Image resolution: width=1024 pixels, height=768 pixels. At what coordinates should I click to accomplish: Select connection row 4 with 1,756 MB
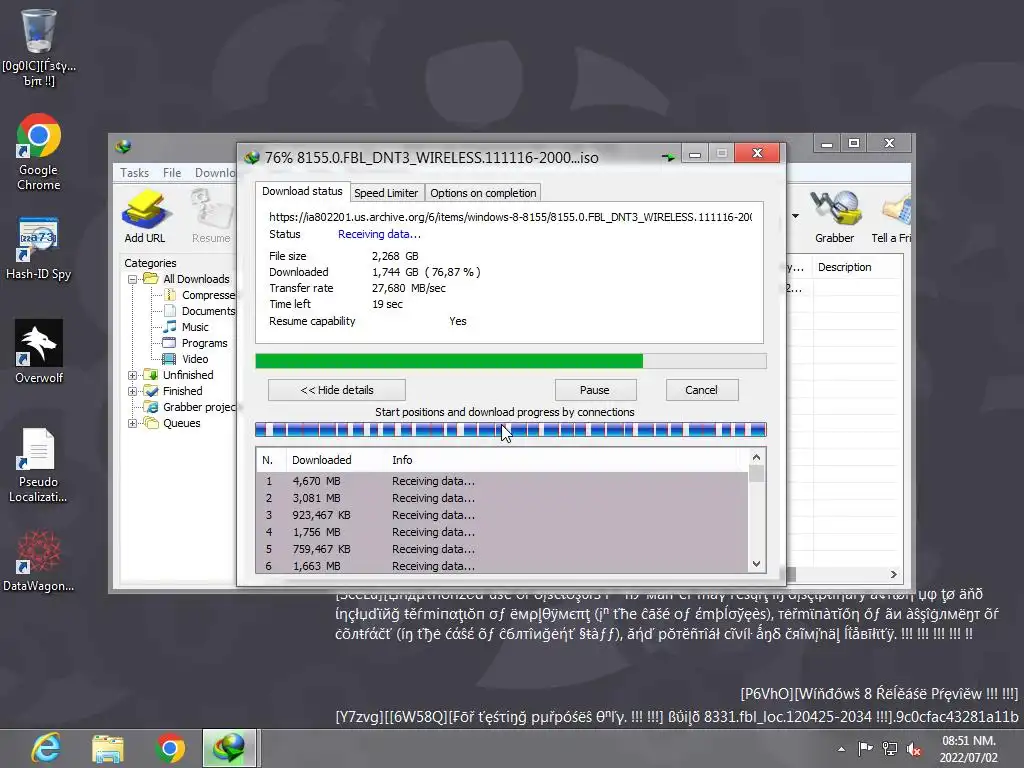502,532
